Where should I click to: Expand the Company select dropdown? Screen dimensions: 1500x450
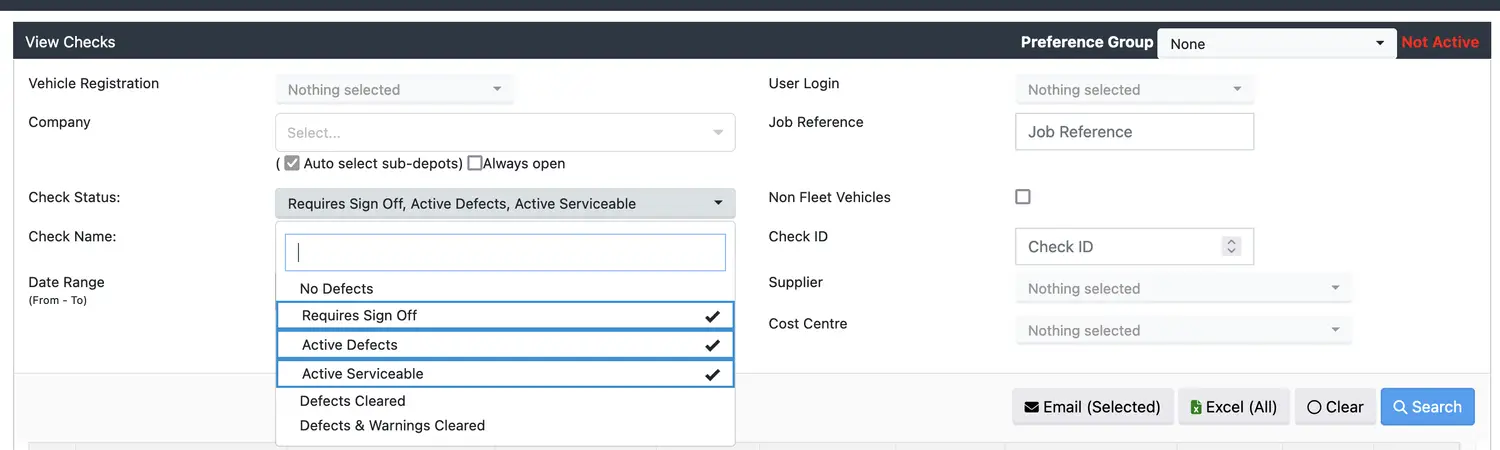(505, 132)
